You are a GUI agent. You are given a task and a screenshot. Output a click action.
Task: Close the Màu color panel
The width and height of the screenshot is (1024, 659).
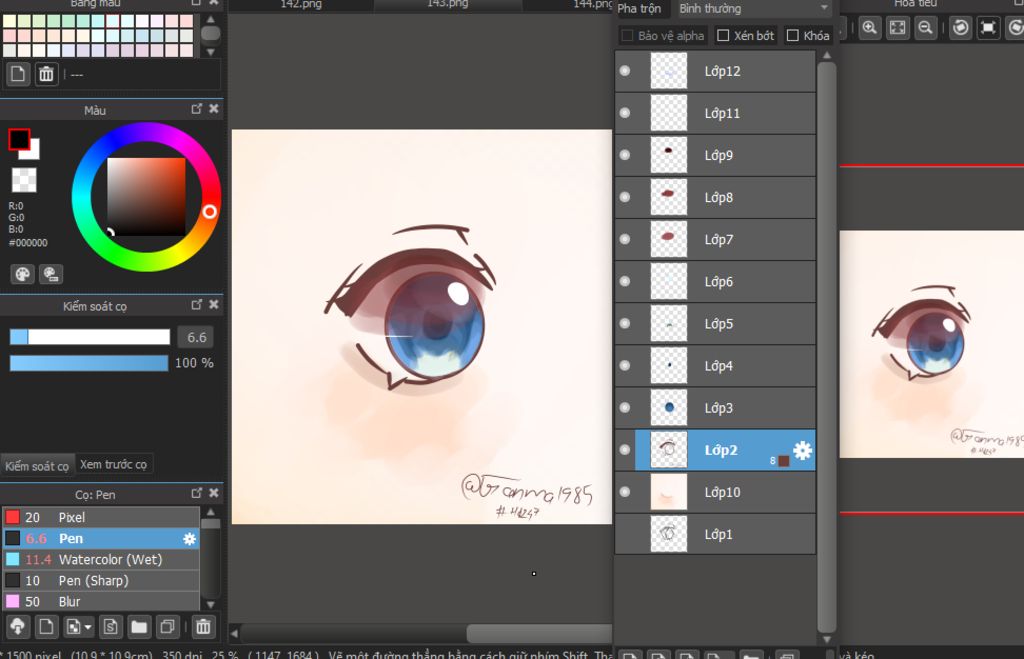pos(214,109)
